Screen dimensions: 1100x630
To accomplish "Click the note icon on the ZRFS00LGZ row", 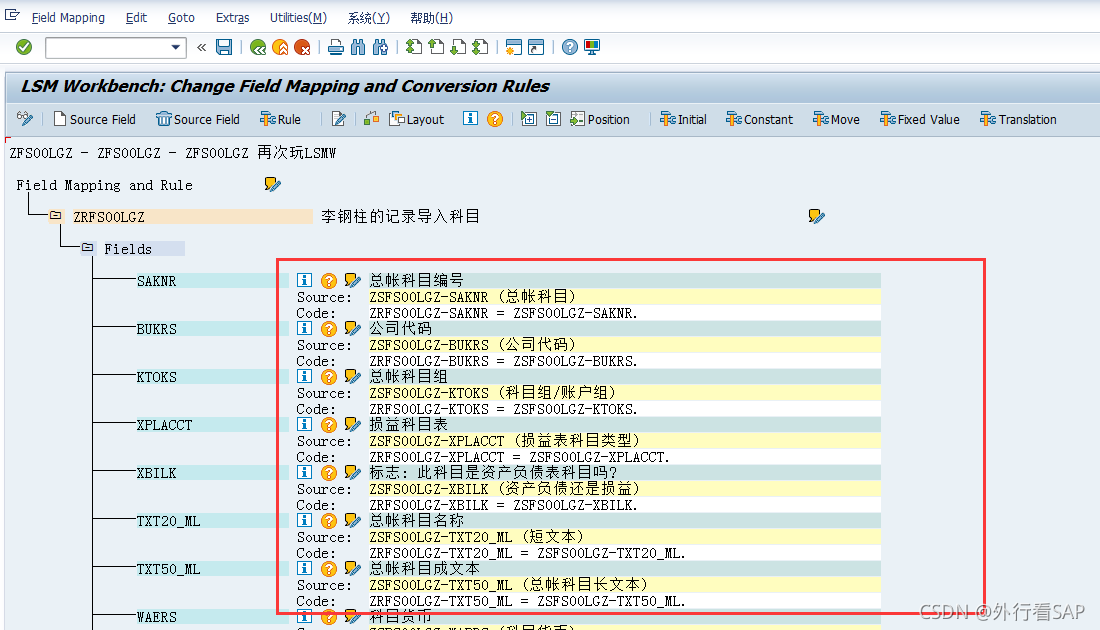I will click(x=816, y=216).
